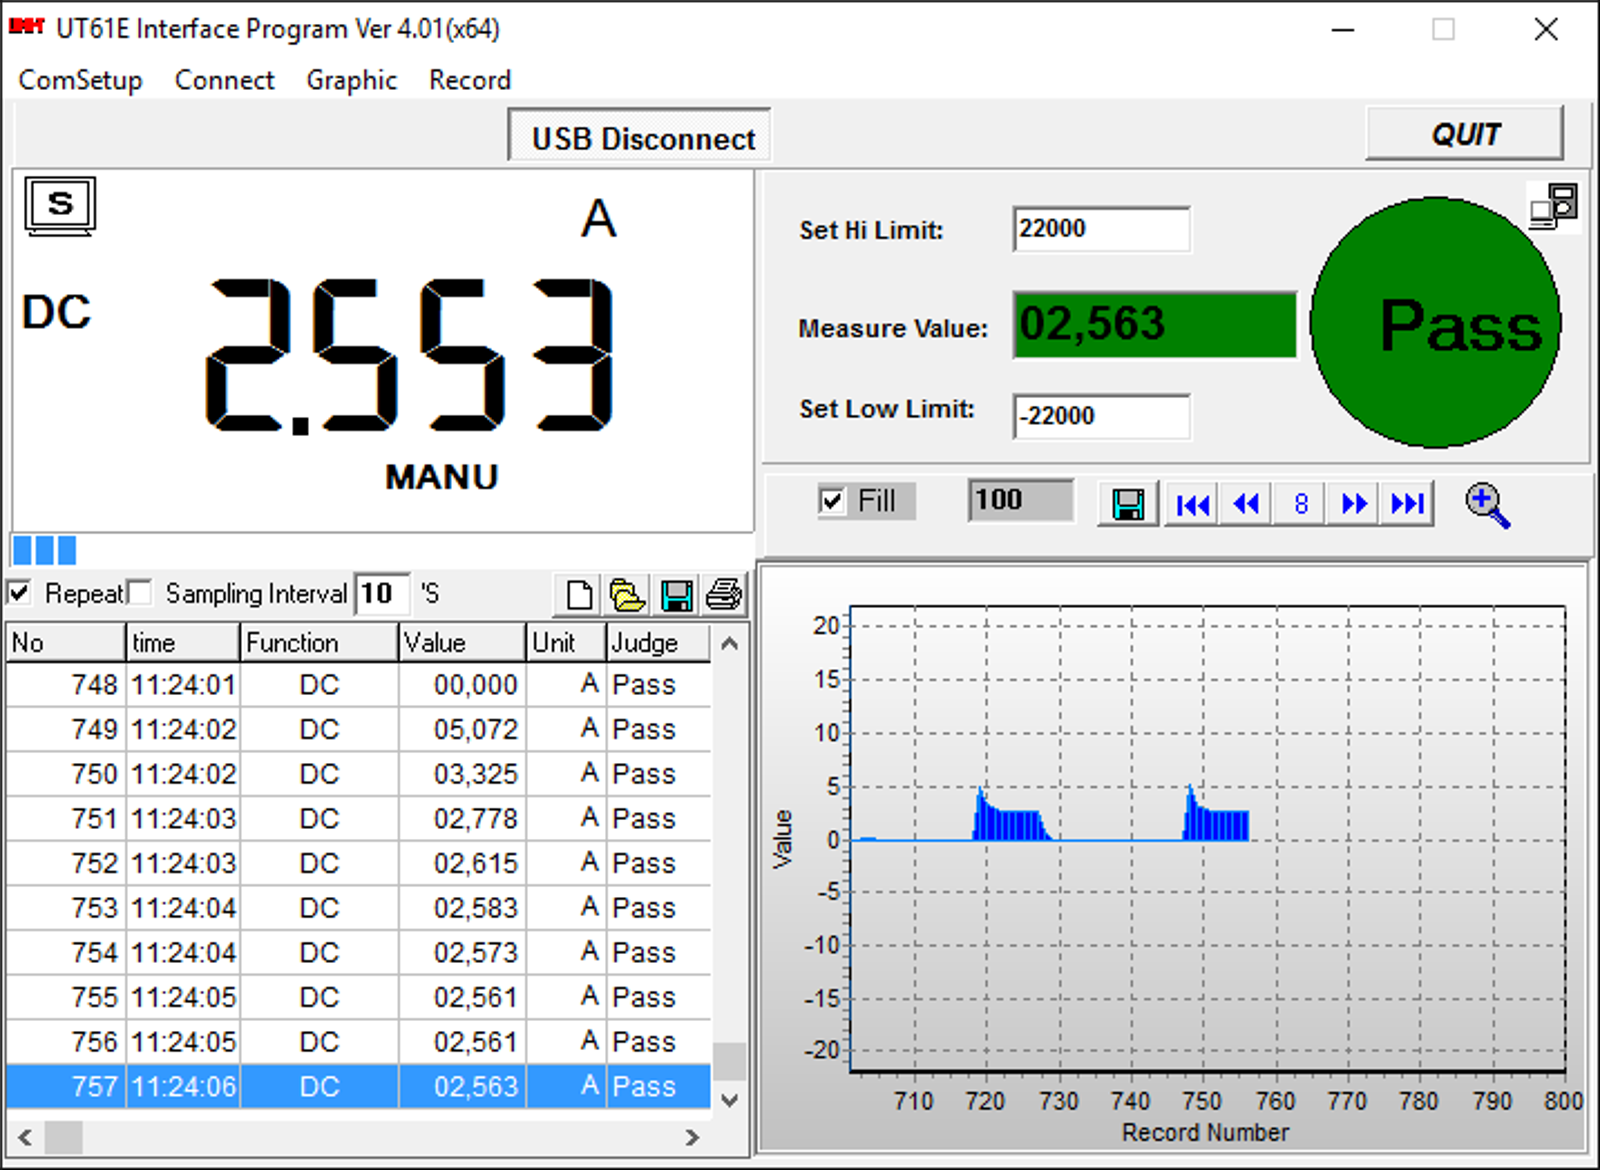
Task: Jump to first graph page
Action: pyautogui.click(x=1193, y=504)
